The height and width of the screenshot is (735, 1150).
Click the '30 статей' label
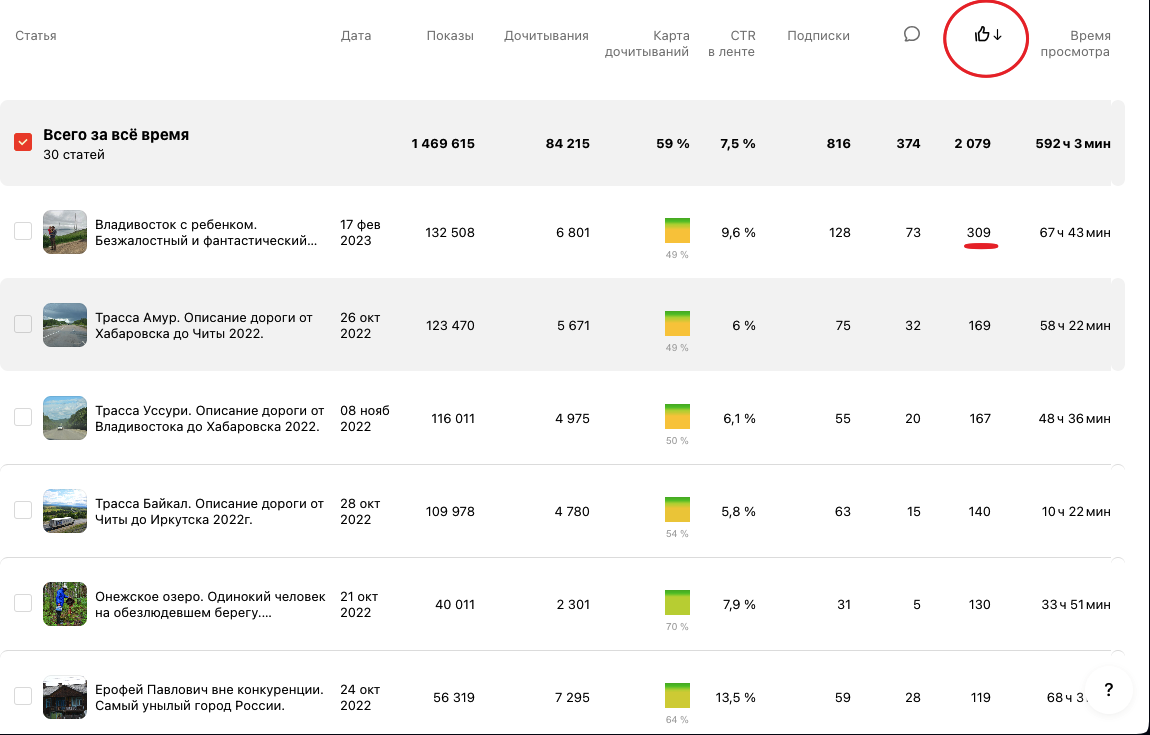(x=73, y=155)
